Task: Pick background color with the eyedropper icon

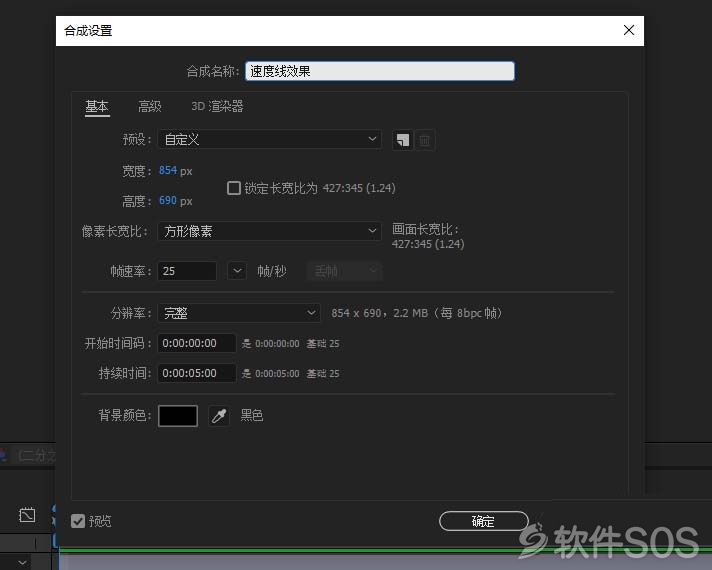Action: click(219, 416)
